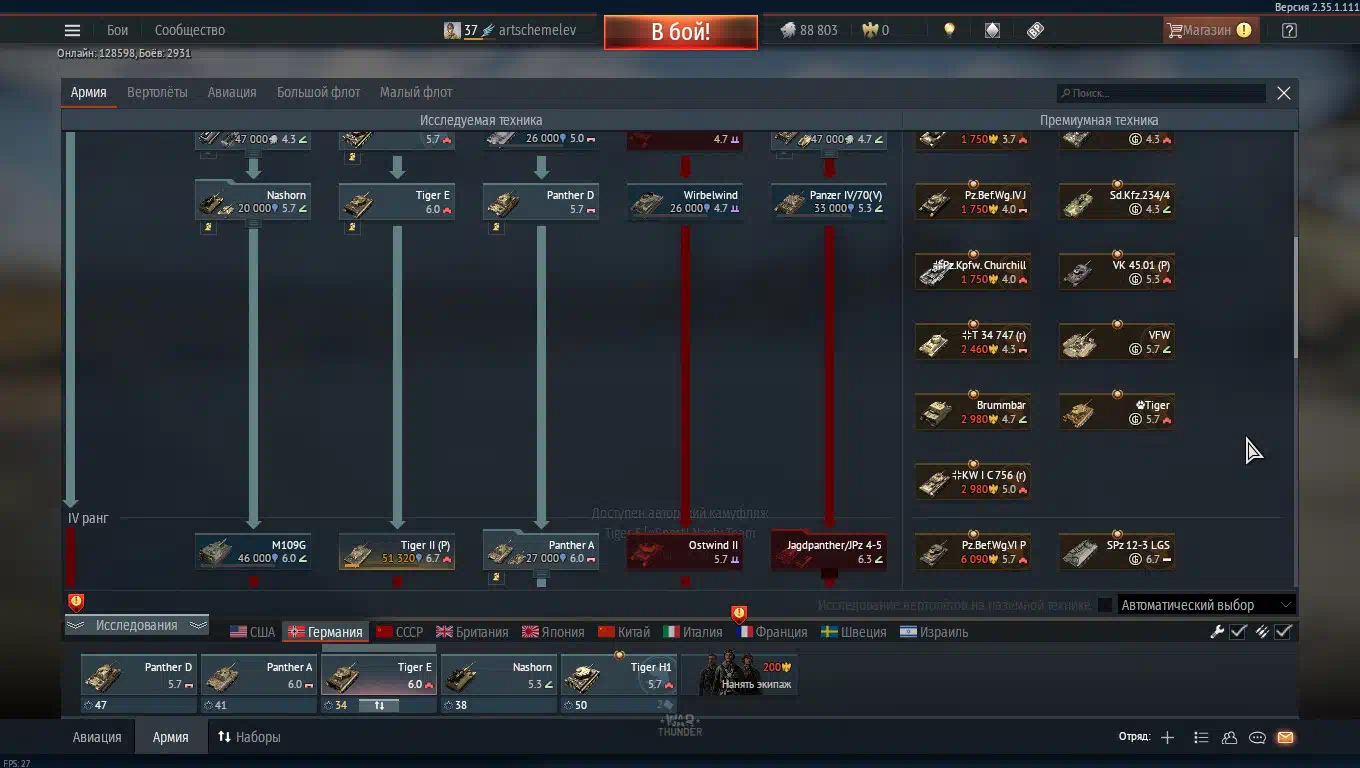This screenshot has width=1360, height=768.
Task: Open the artschemelev player profile
Action: (511, 30)
